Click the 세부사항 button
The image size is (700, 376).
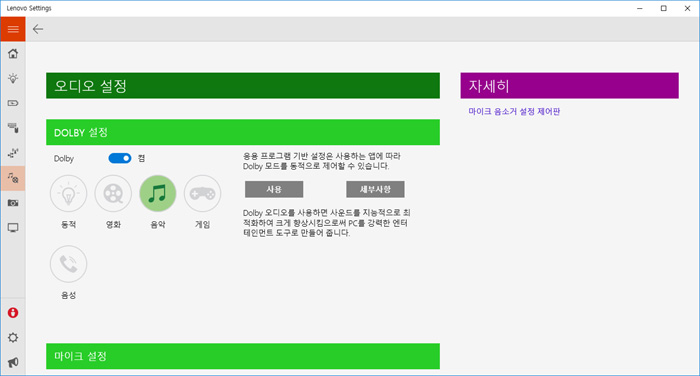pos(375,189)
